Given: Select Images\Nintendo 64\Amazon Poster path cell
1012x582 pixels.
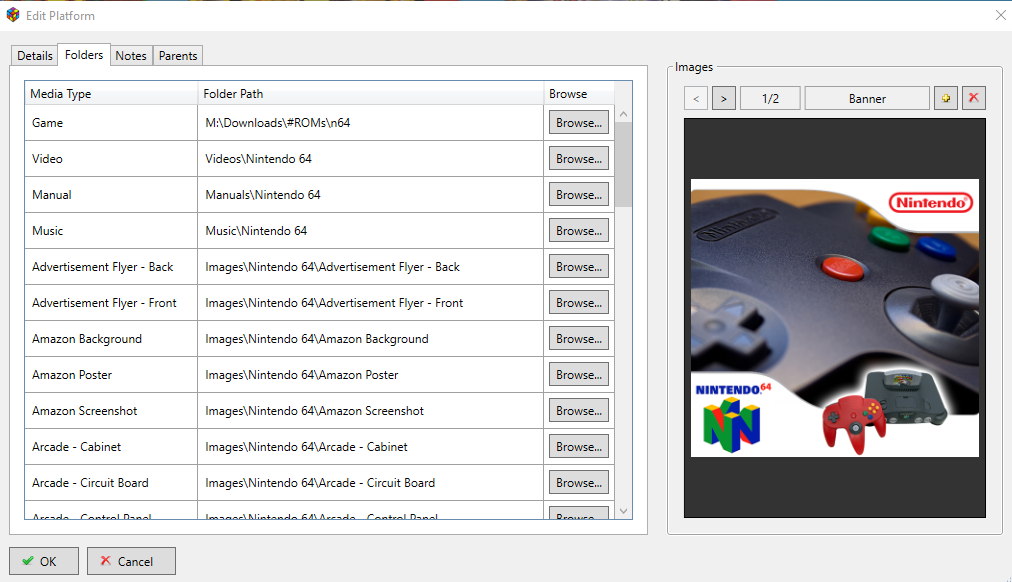Looking at the screenshot, I should (370, 375).
